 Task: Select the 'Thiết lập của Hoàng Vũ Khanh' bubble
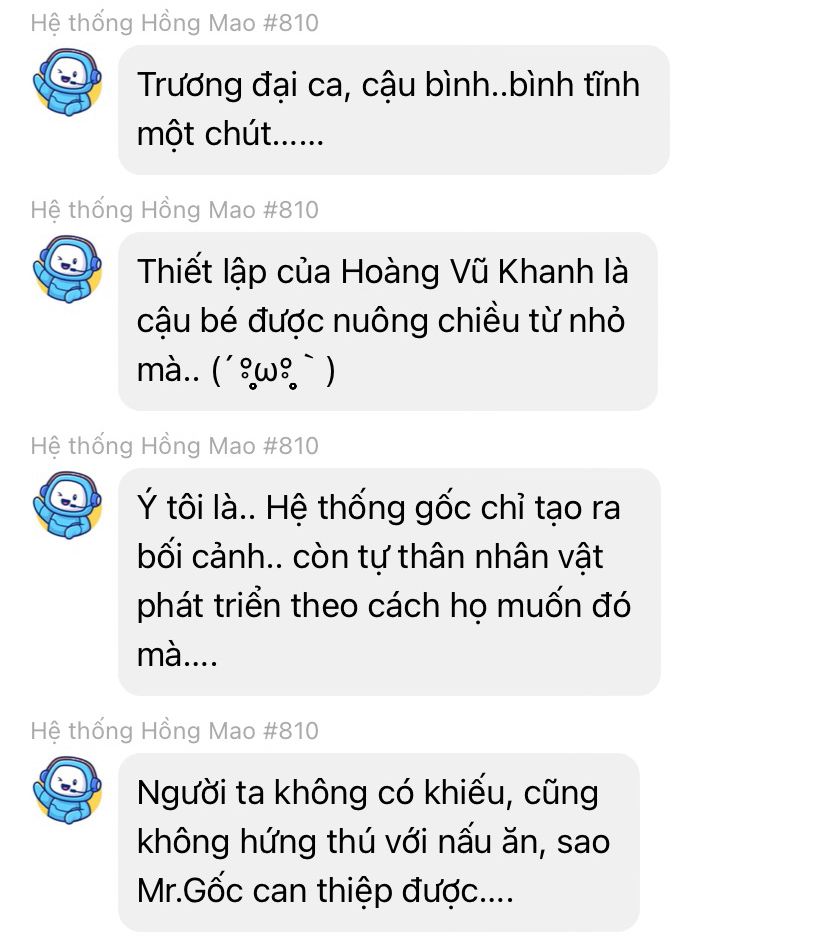pos(388,321)
